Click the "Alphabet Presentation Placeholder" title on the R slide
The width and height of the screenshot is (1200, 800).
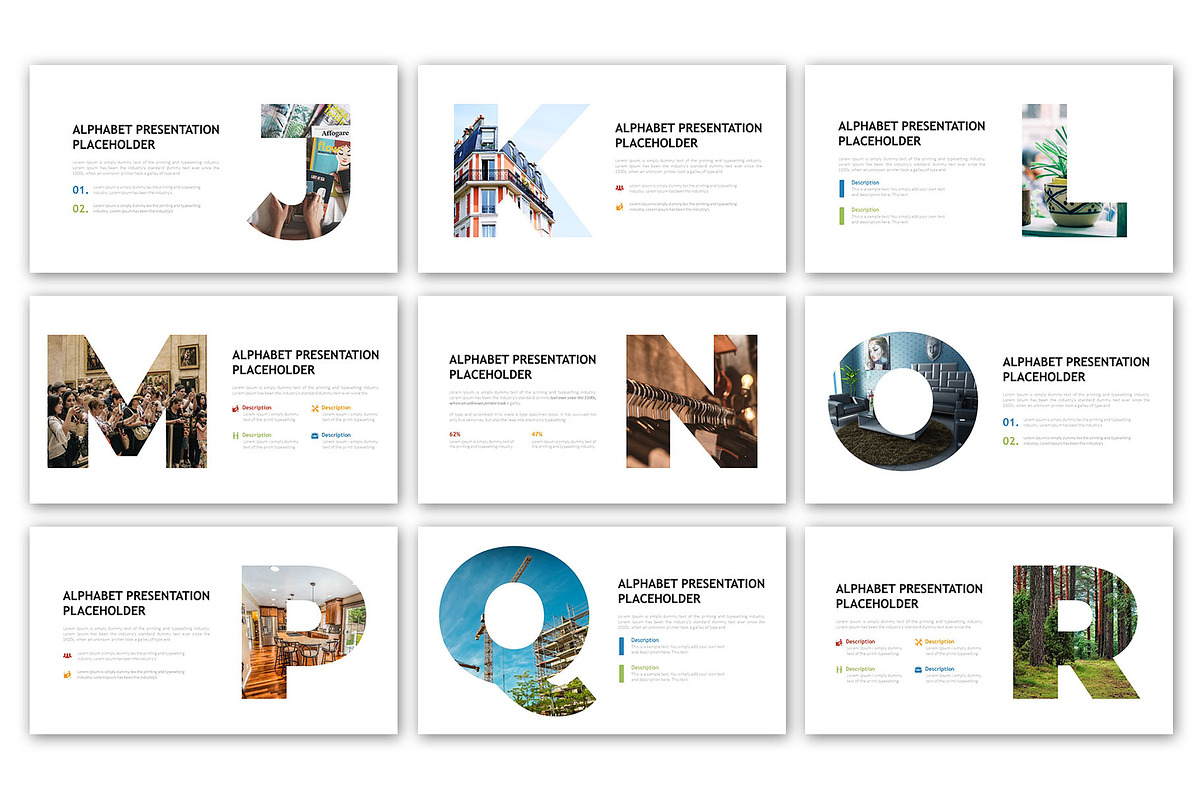(910, 596)
